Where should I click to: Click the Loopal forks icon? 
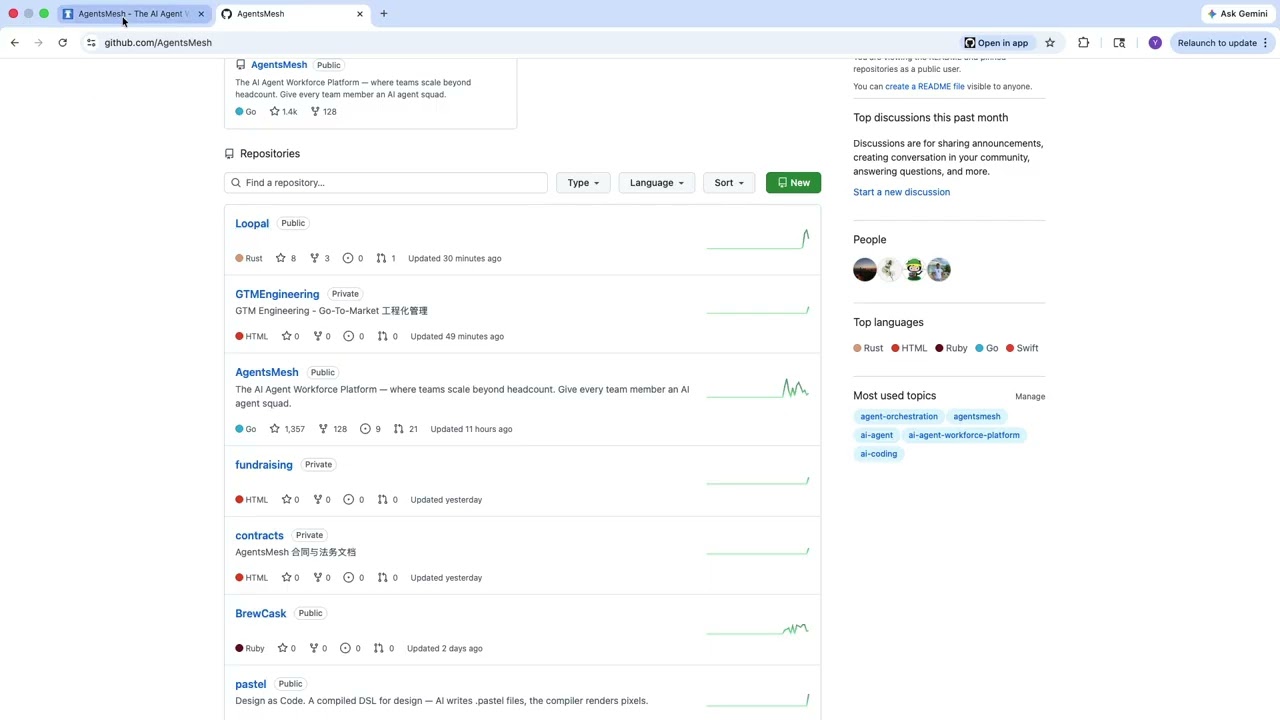point(315,258)
